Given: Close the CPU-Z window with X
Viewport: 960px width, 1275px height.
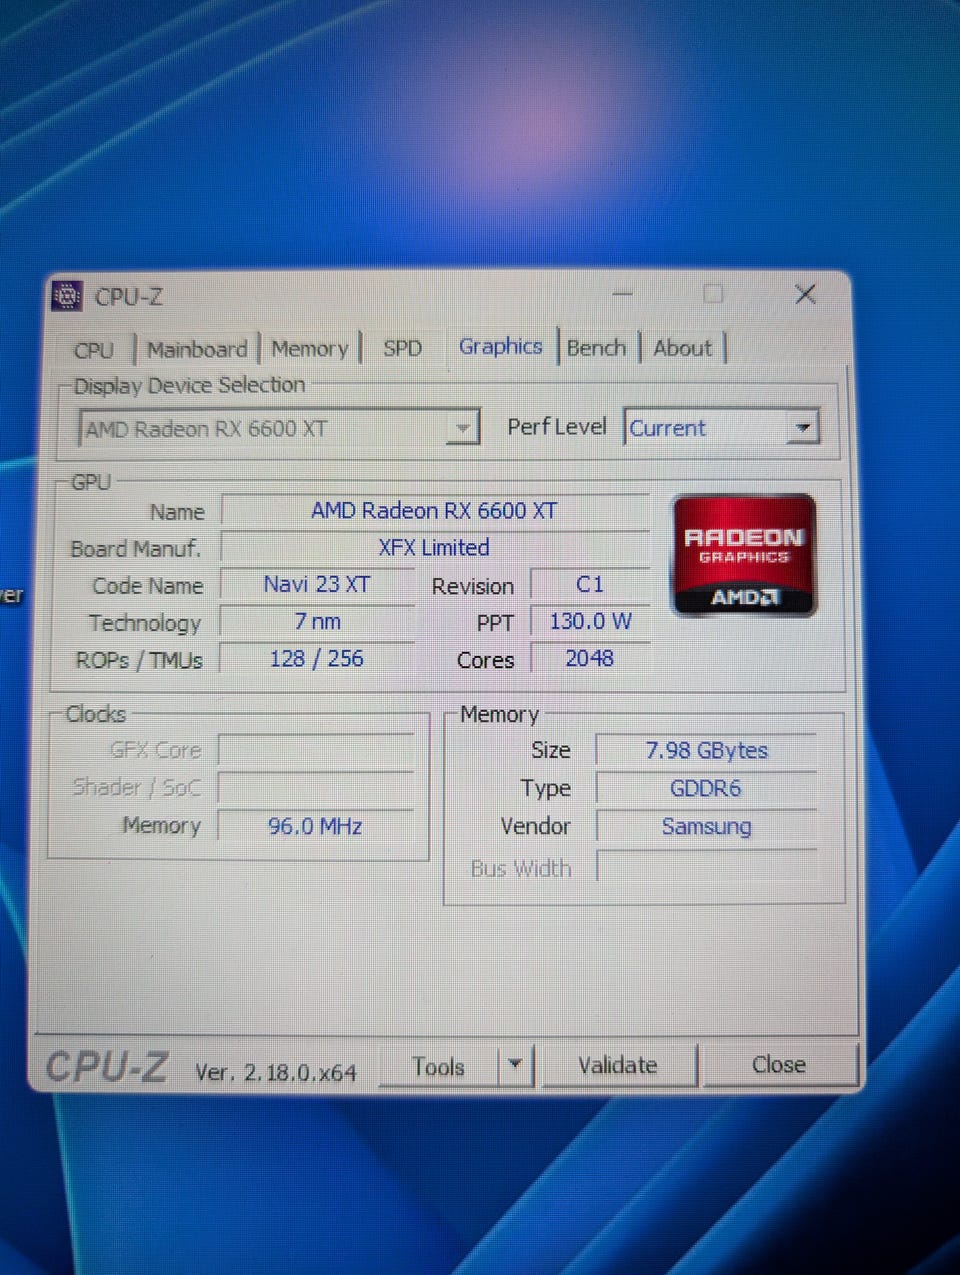Looking at the screenshot, I should tap(805, 294).
